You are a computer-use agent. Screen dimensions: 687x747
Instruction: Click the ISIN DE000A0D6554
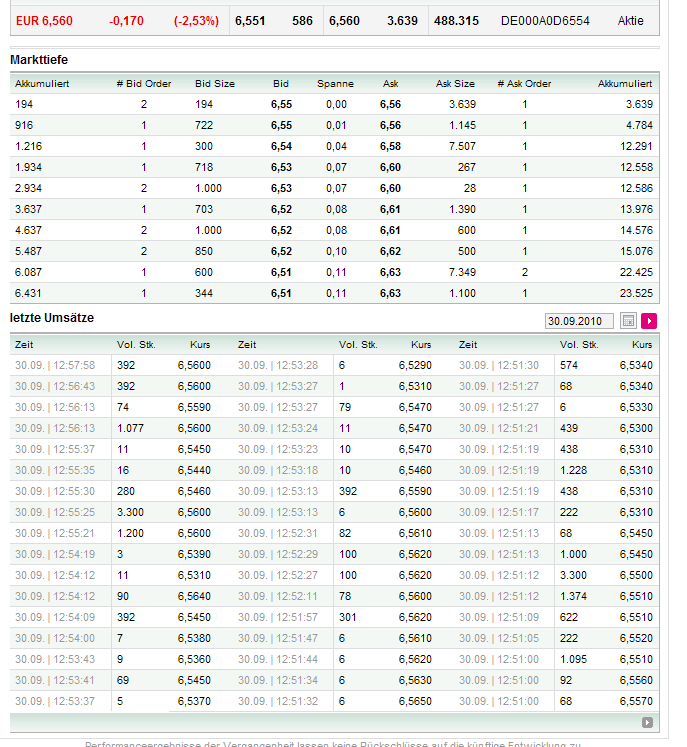545,20
